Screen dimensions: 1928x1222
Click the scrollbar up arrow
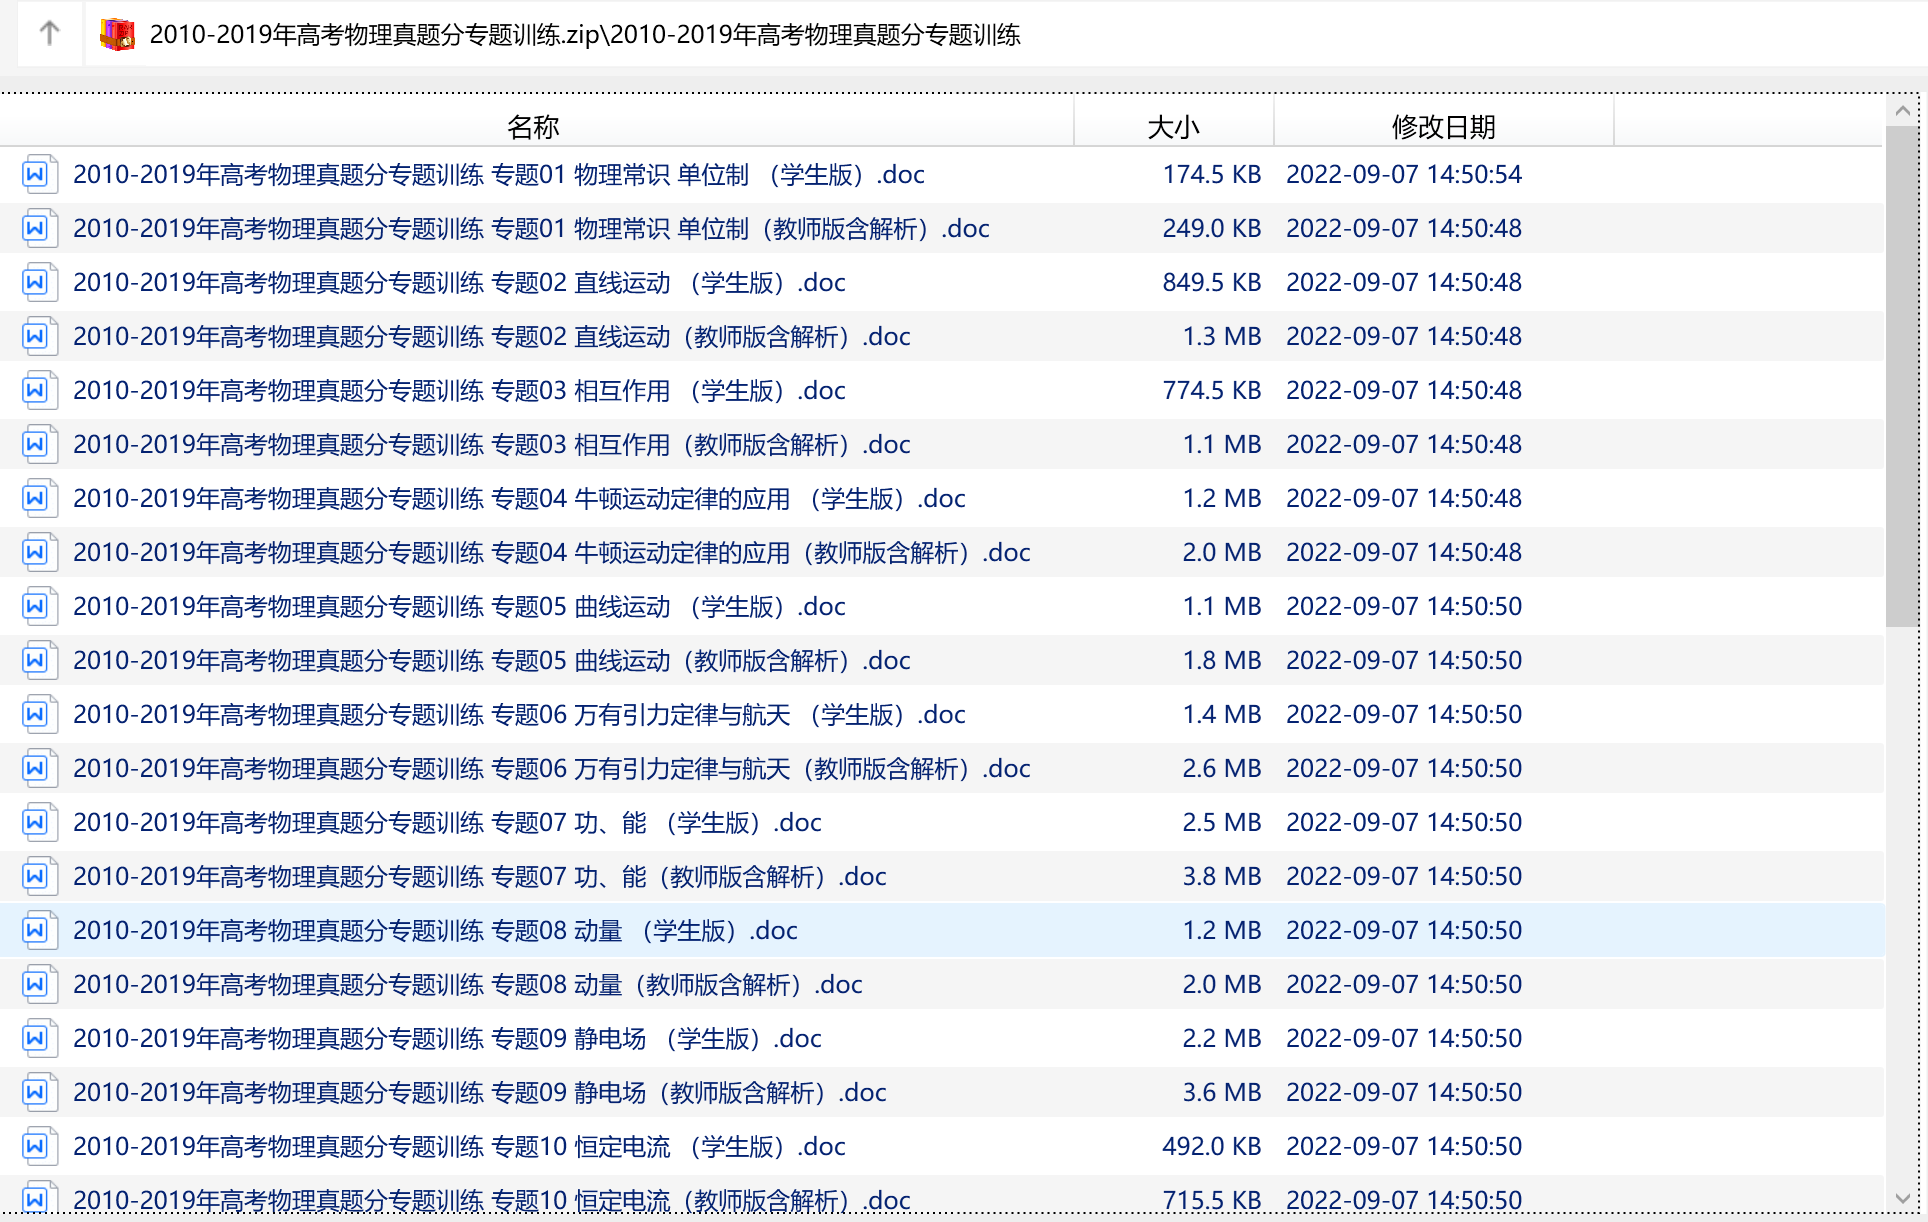1902,111
